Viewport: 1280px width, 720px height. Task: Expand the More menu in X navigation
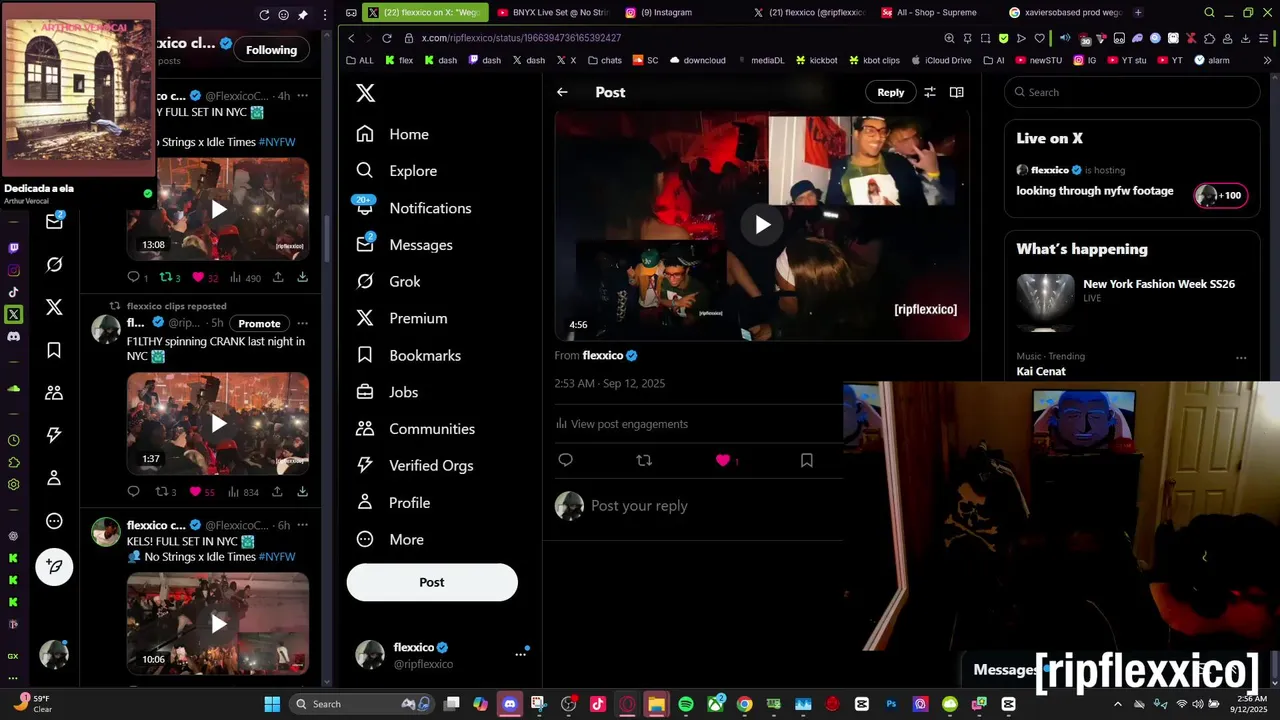click(x=391, y=540)
